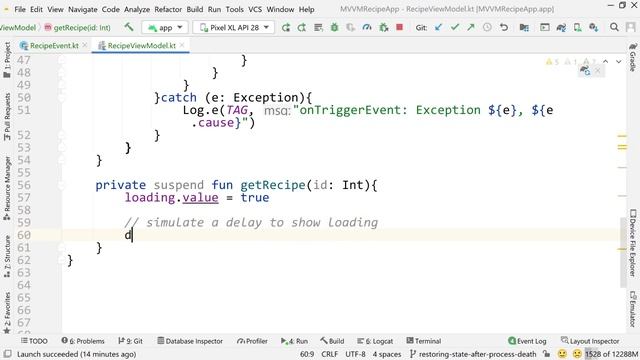
Task: Open the Refactor menu
Action: pyautogui.click(x=168, y=9)
